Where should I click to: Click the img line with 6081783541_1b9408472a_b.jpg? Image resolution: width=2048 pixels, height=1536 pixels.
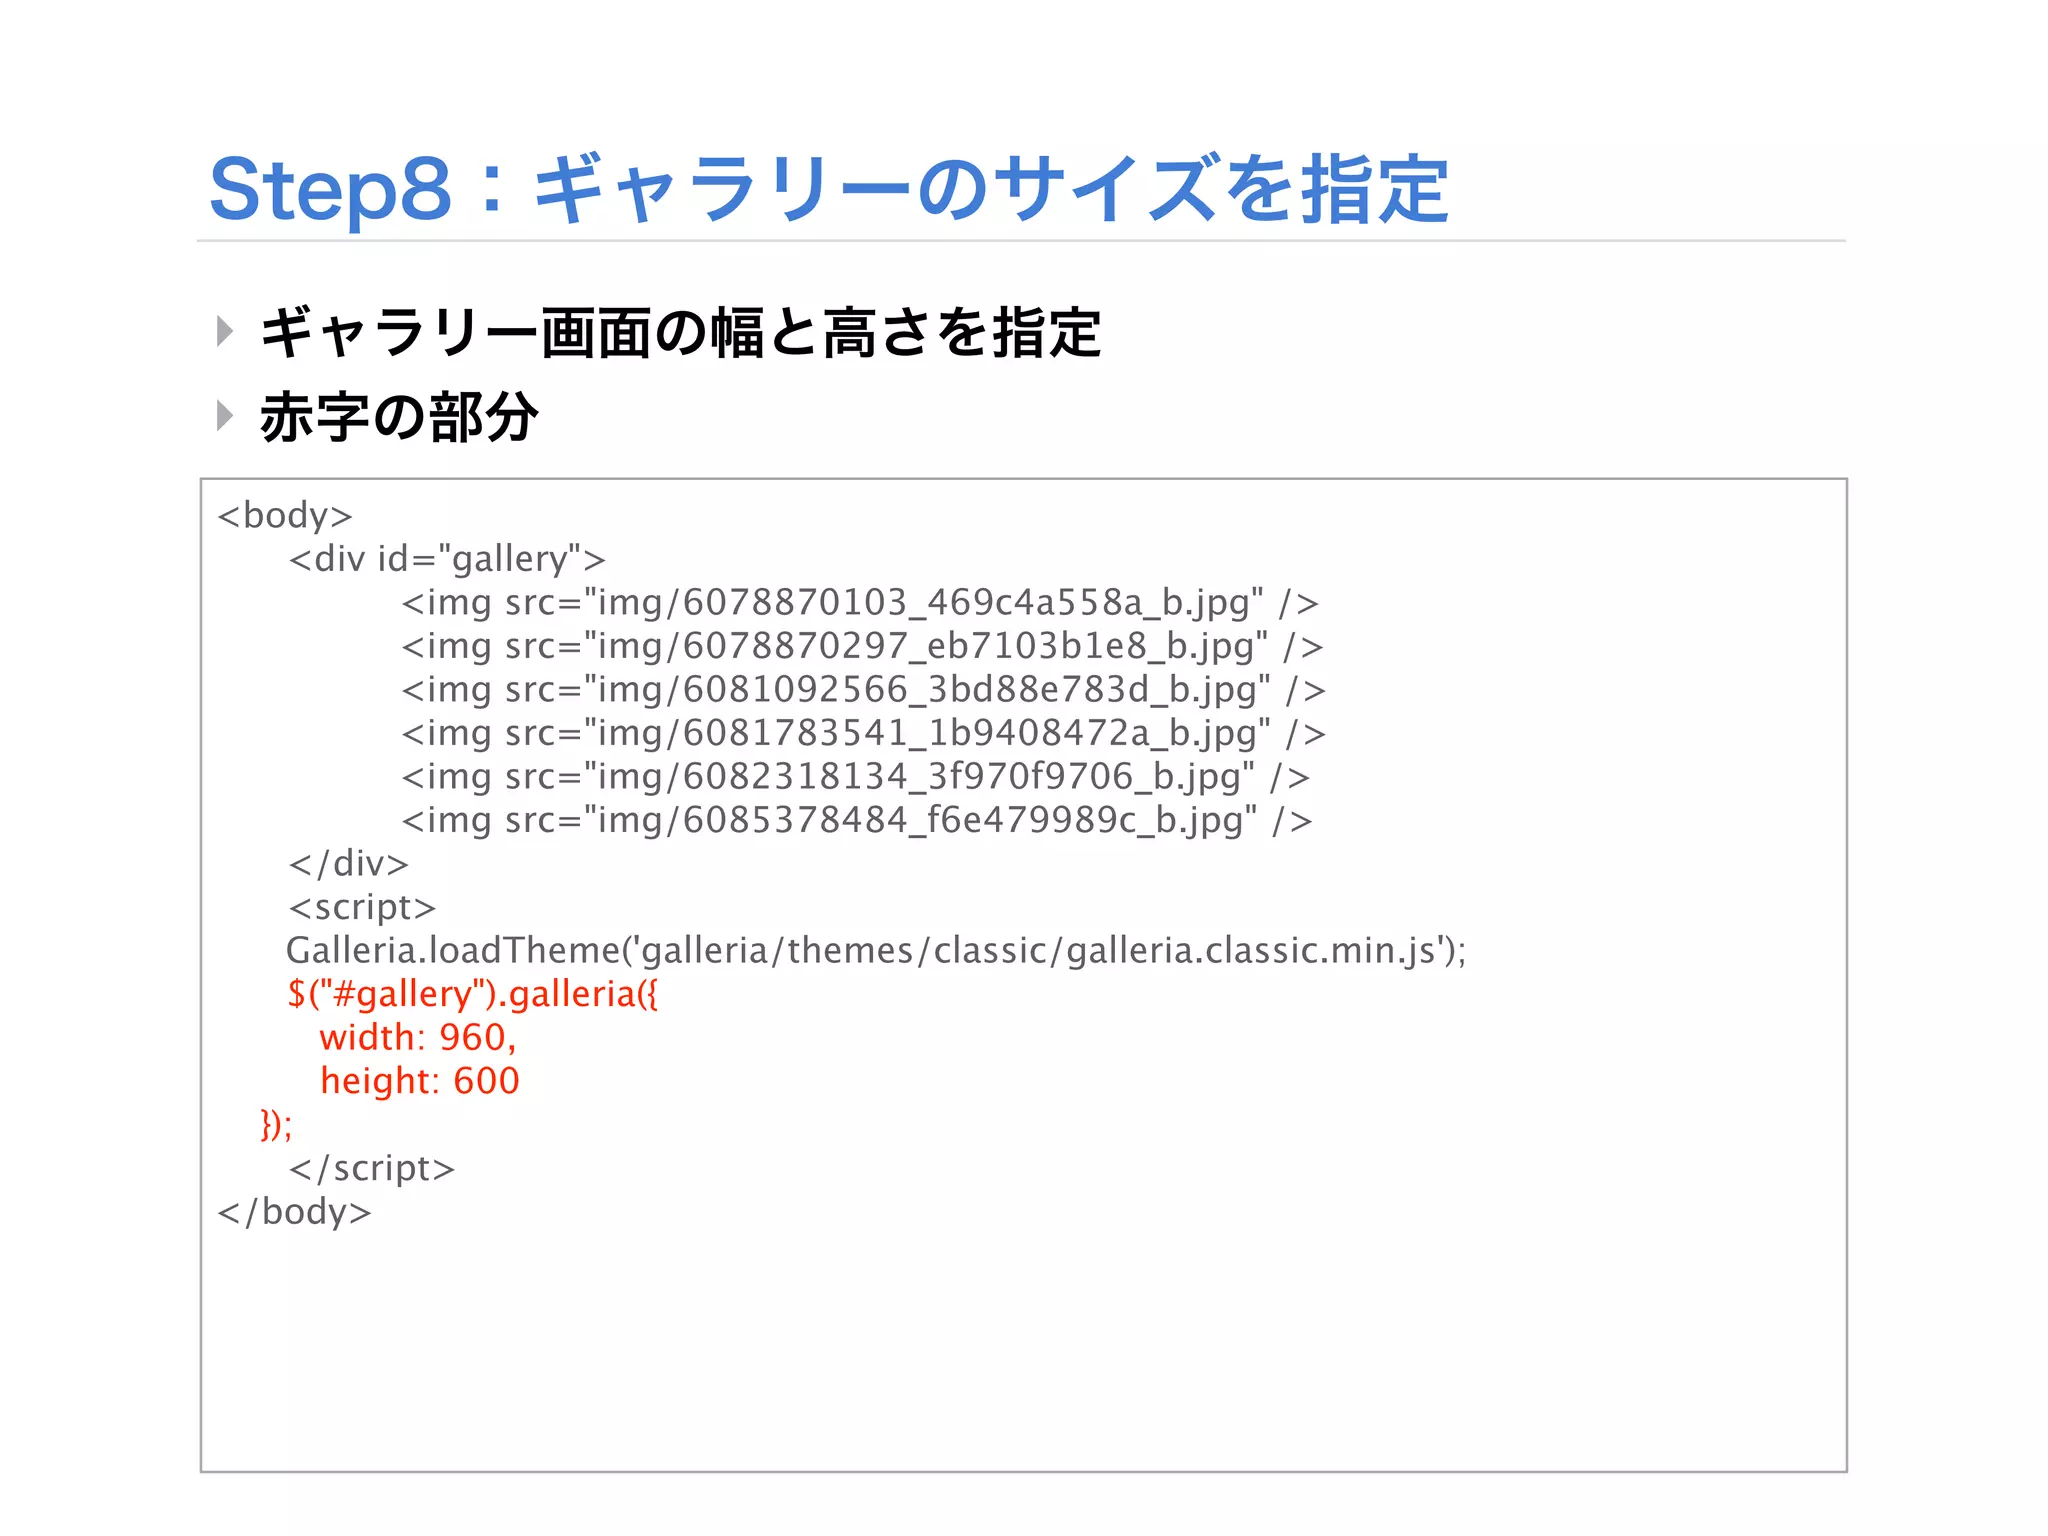point(863,733)
